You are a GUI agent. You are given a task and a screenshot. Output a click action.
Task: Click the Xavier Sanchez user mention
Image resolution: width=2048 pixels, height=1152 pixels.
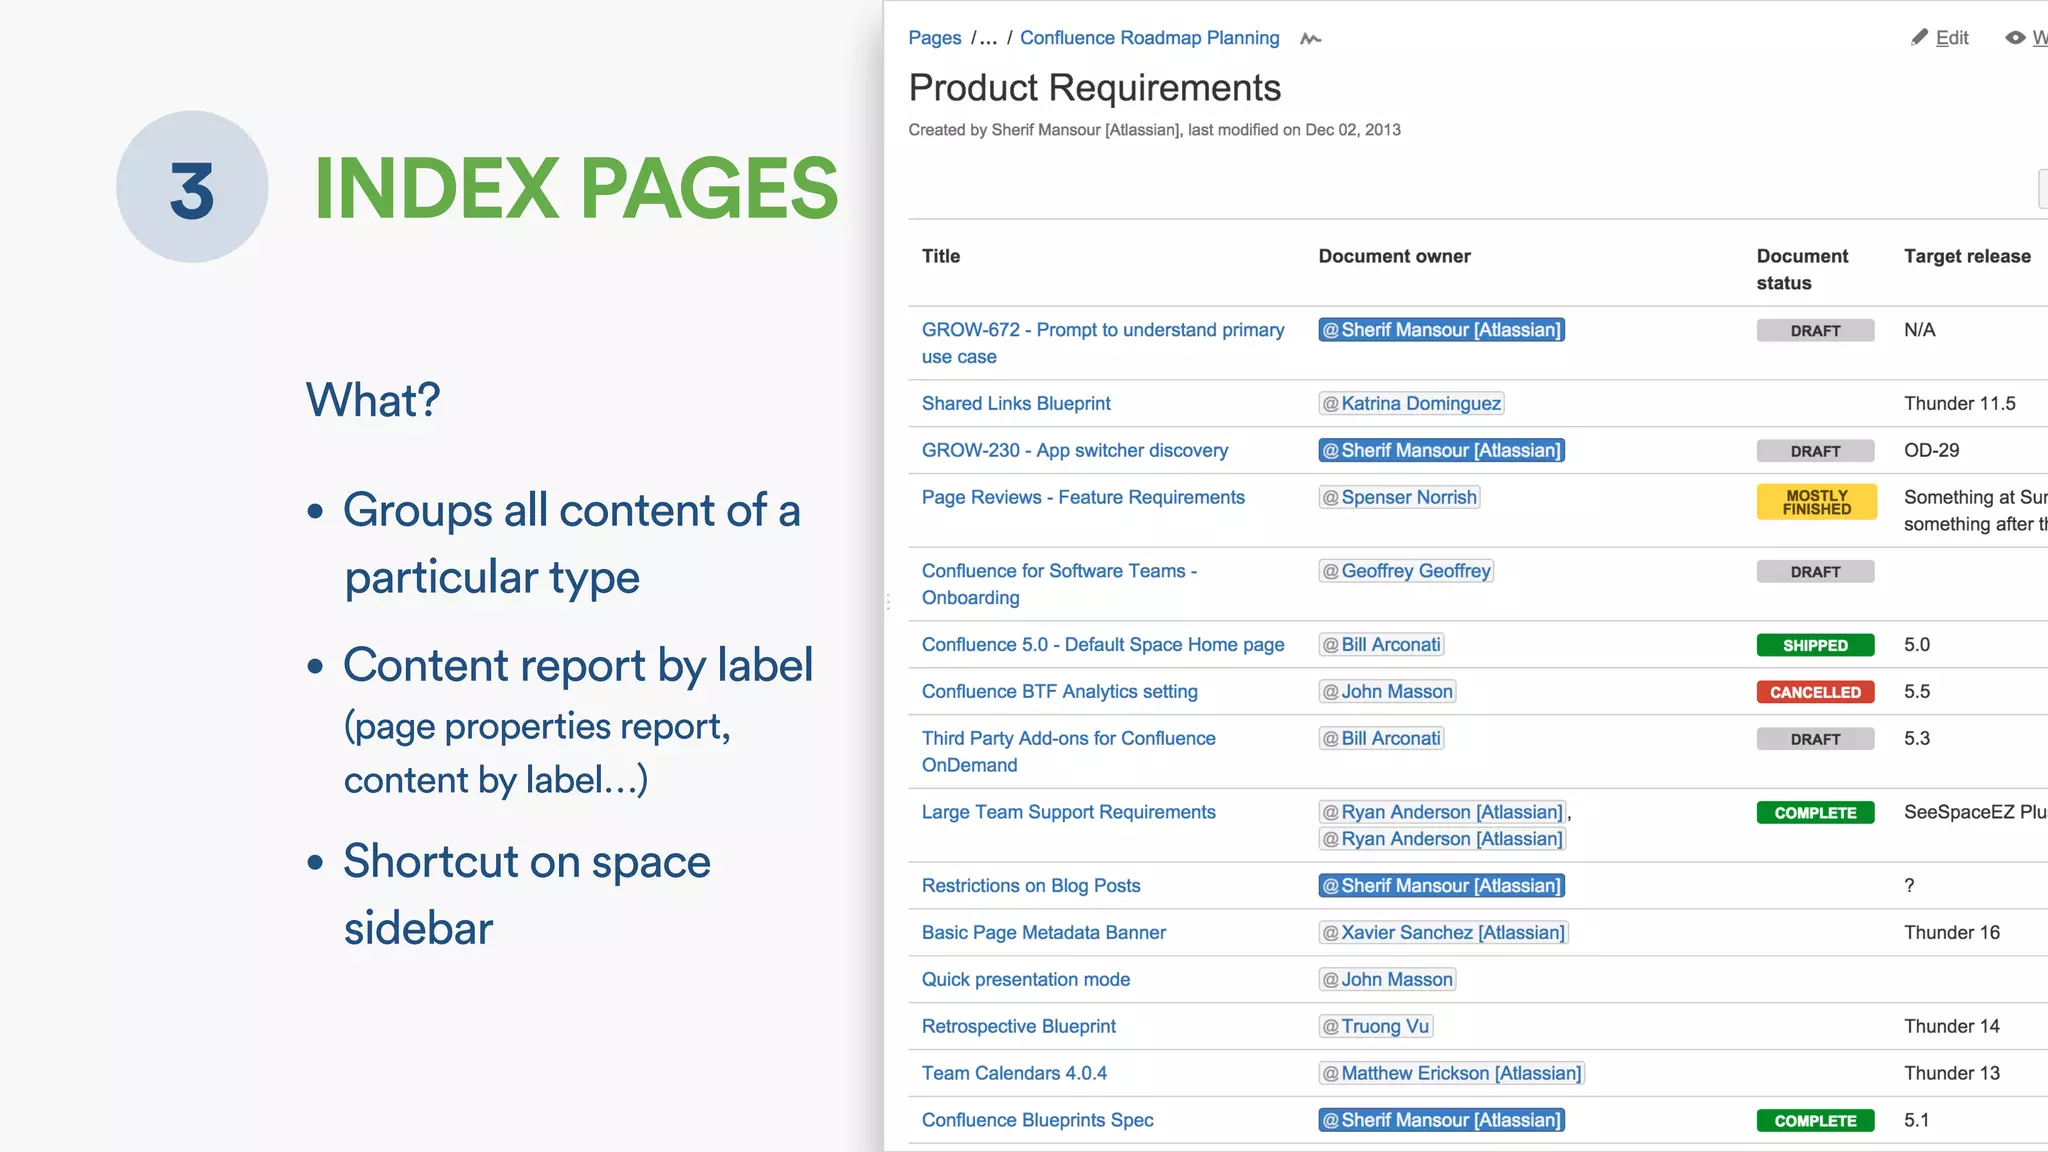(x=1443, y=932)
